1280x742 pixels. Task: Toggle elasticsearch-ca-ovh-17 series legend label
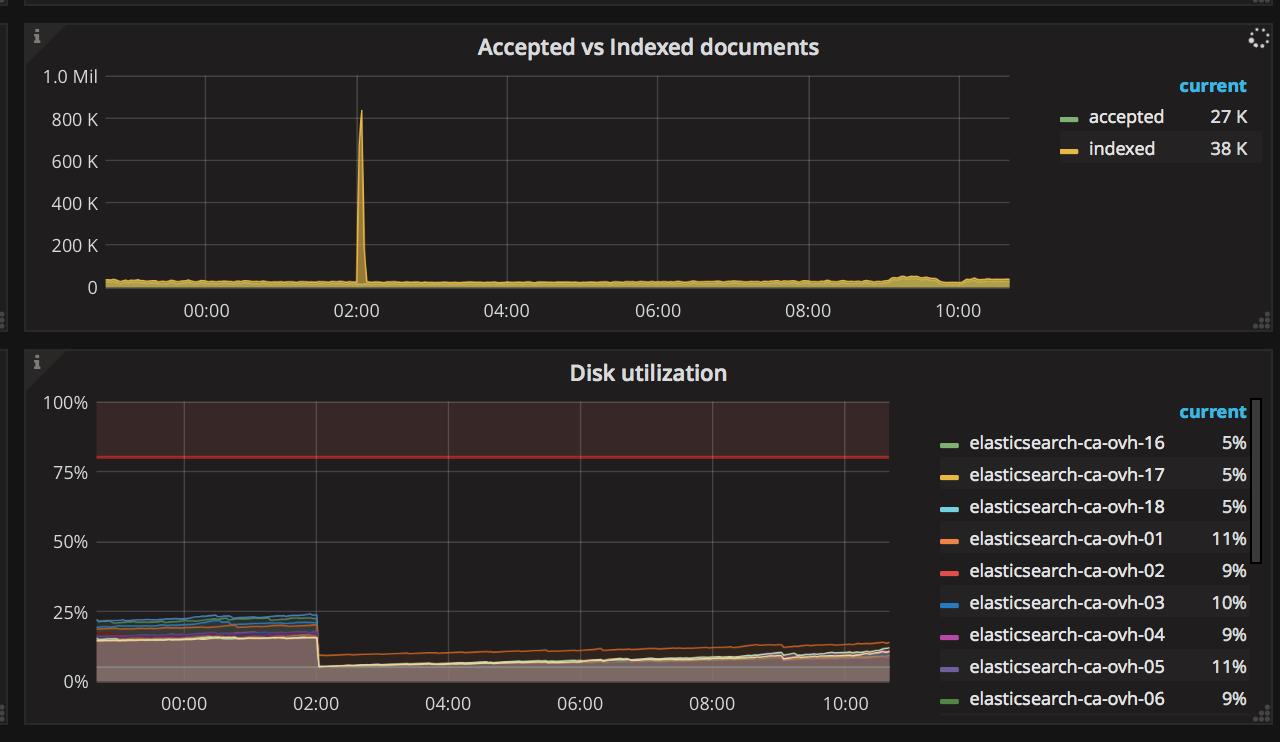click(x=1067, y=475)
